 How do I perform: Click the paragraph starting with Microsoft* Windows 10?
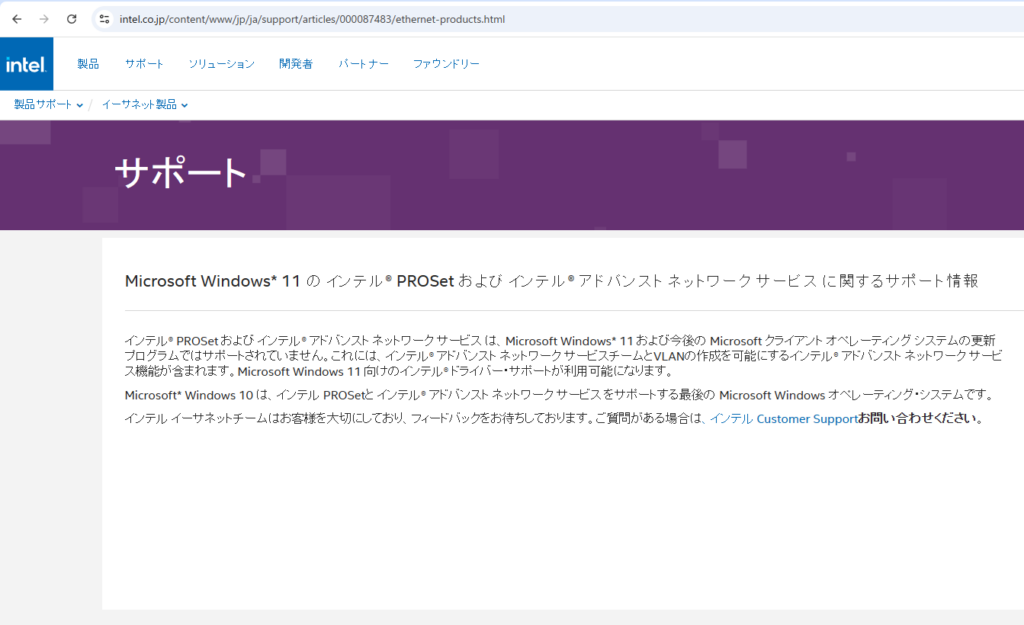(x=560, y=395)
